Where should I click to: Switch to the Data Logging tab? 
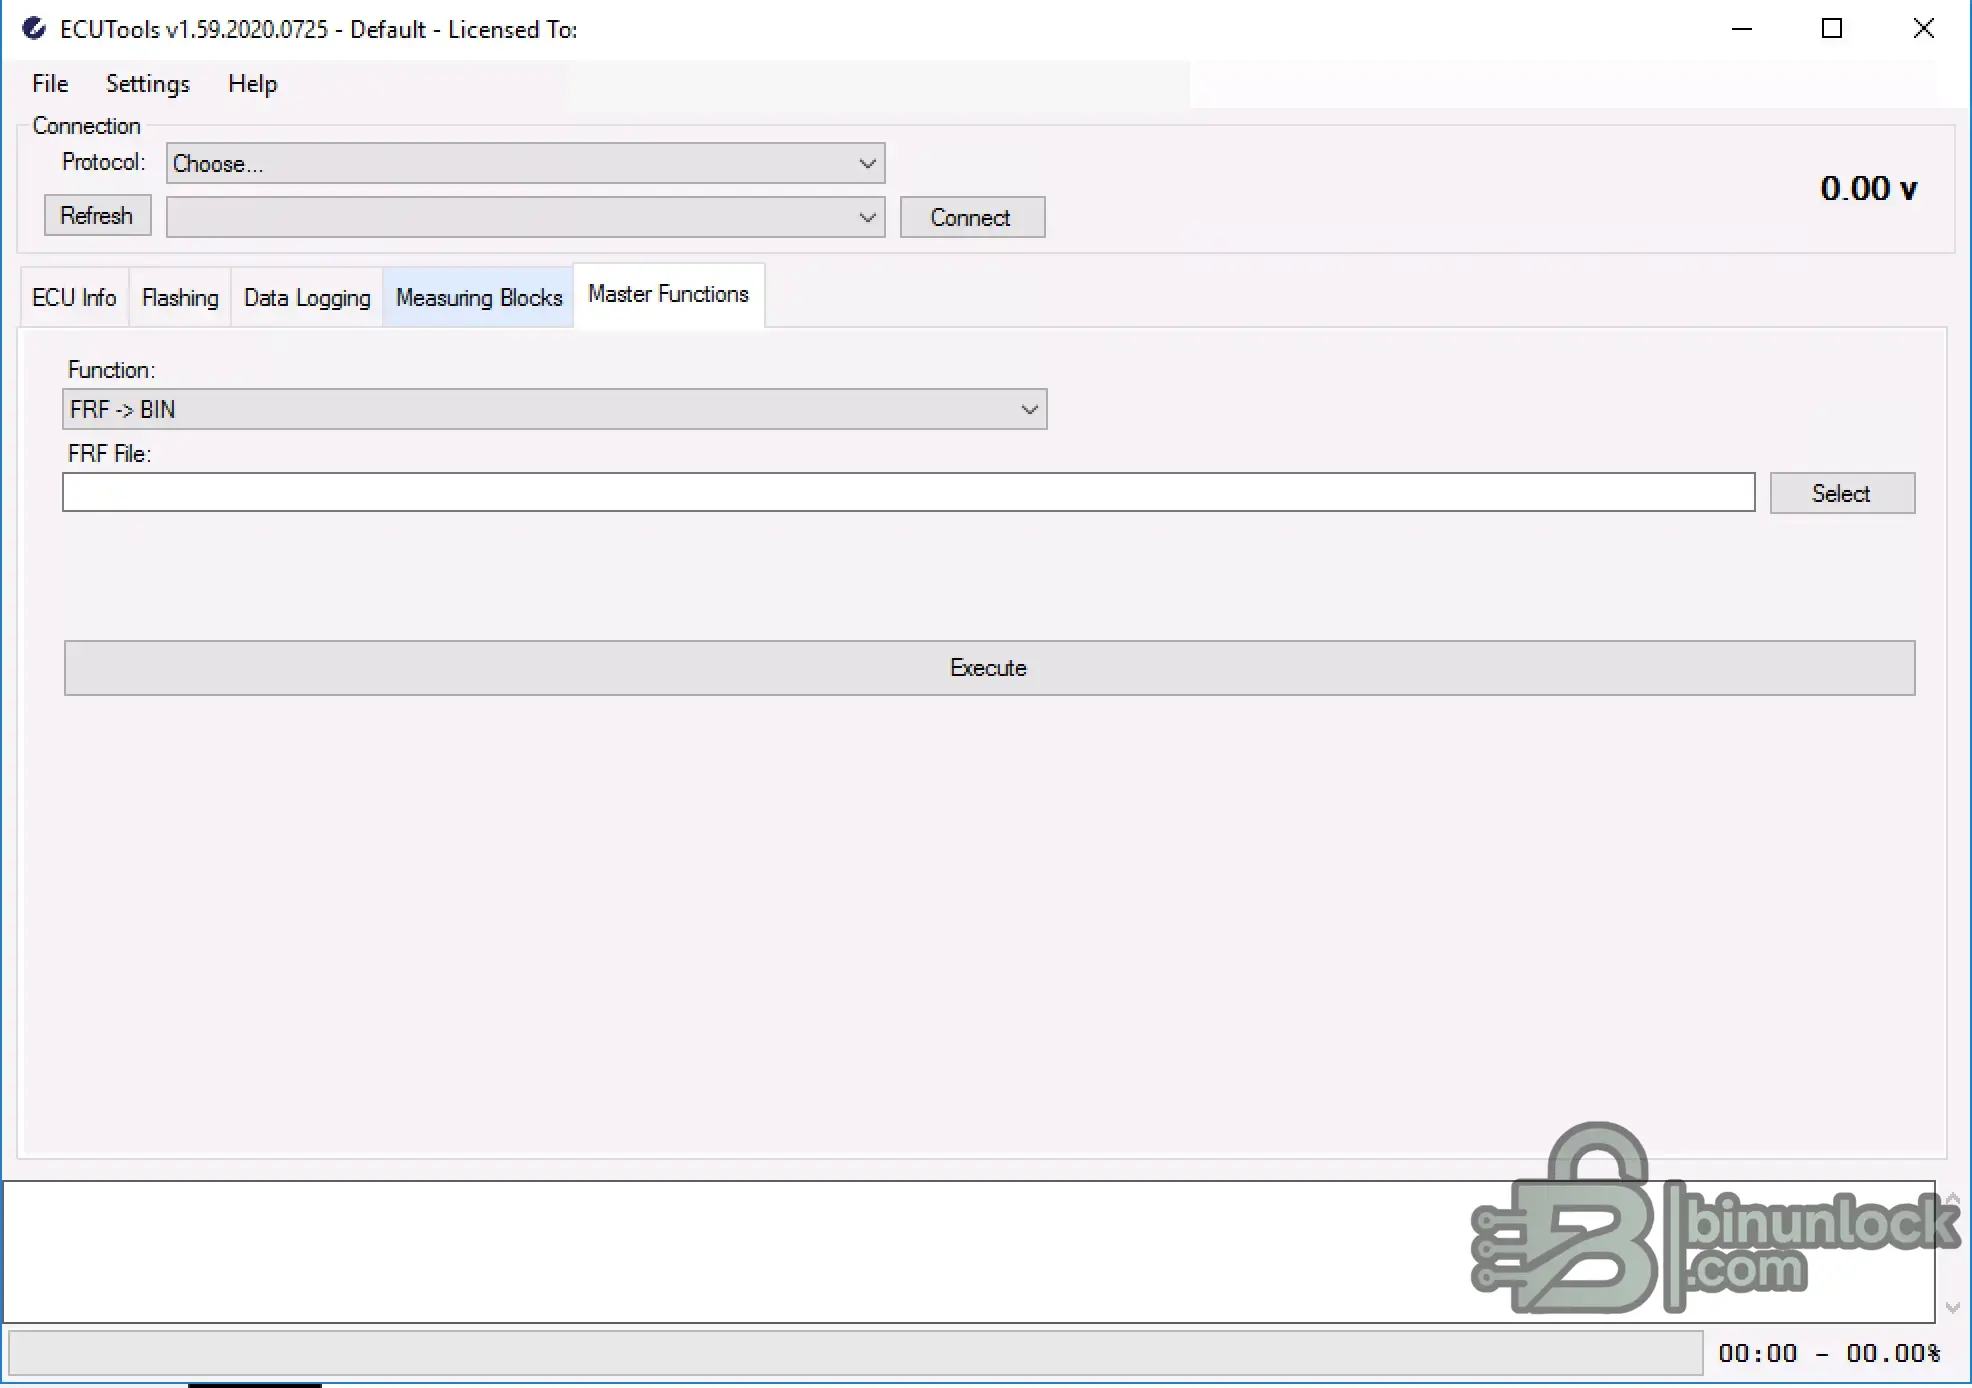(x=307, y=298)
